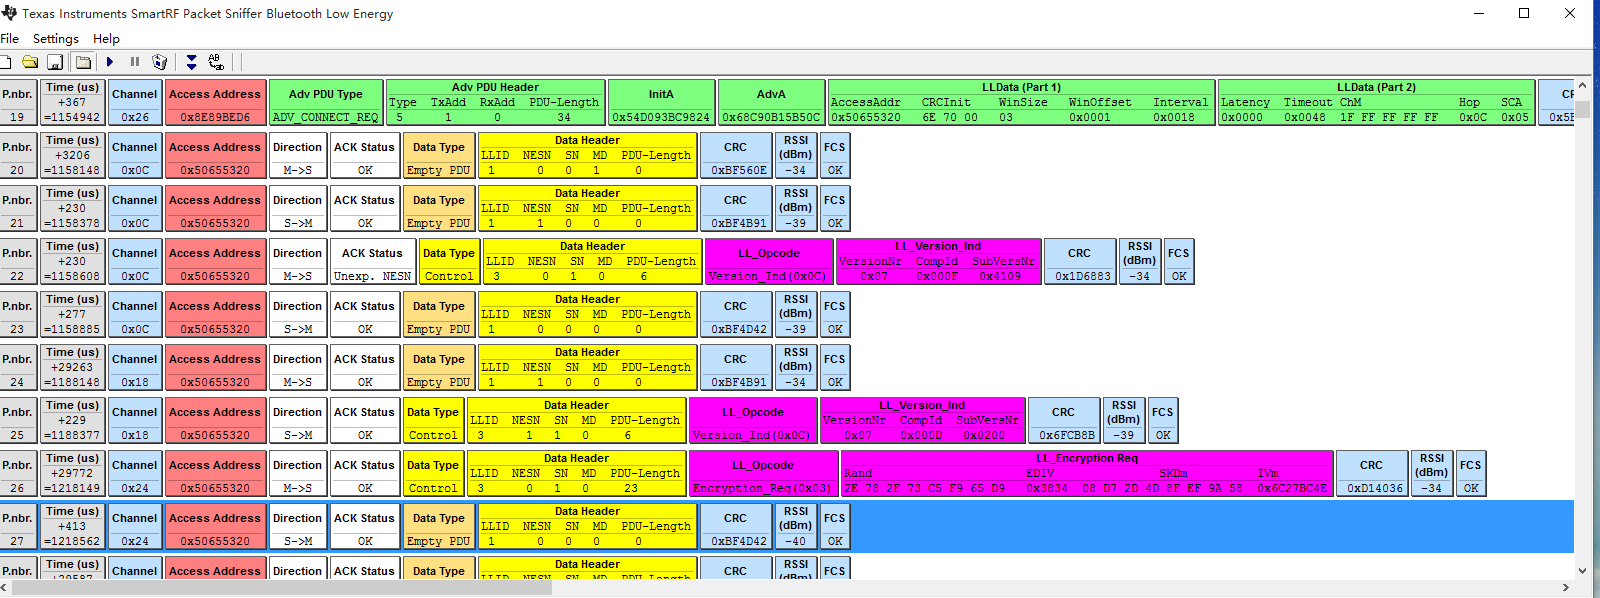Screen dimensions: 1600x598
Task: Click IVm value 0x6C27BC4E
Action: click(x=1292, y=488)
